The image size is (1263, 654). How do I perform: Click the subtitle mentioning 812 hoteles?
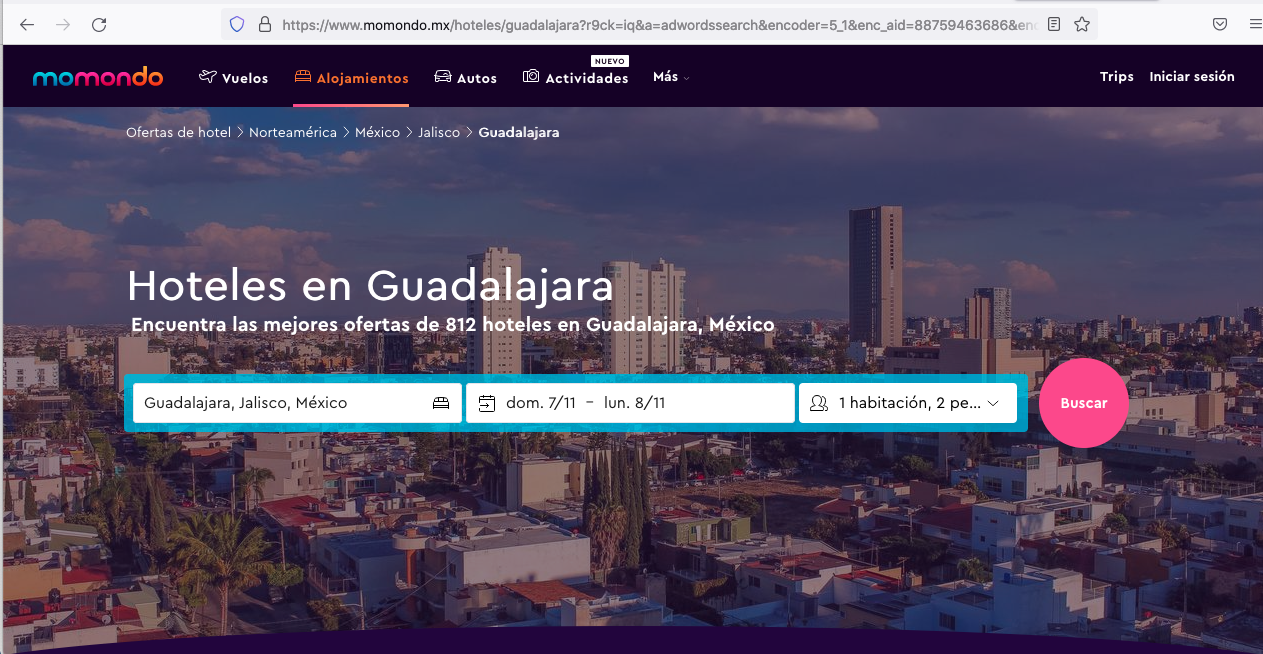coord(453,325)
